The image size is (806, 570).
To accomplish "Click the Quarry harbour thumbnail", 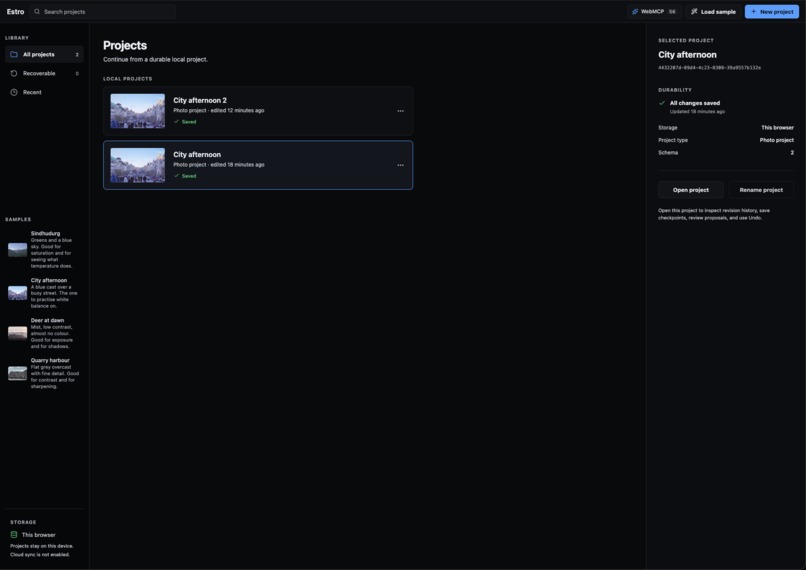I will pos(17,373).
